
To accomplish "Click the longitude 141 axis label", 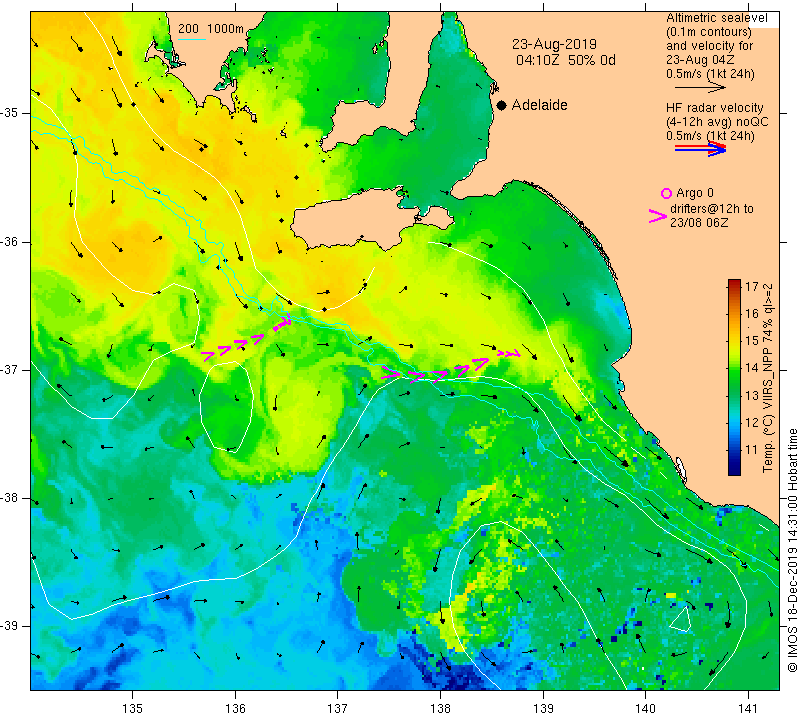I will pos(748,709).
